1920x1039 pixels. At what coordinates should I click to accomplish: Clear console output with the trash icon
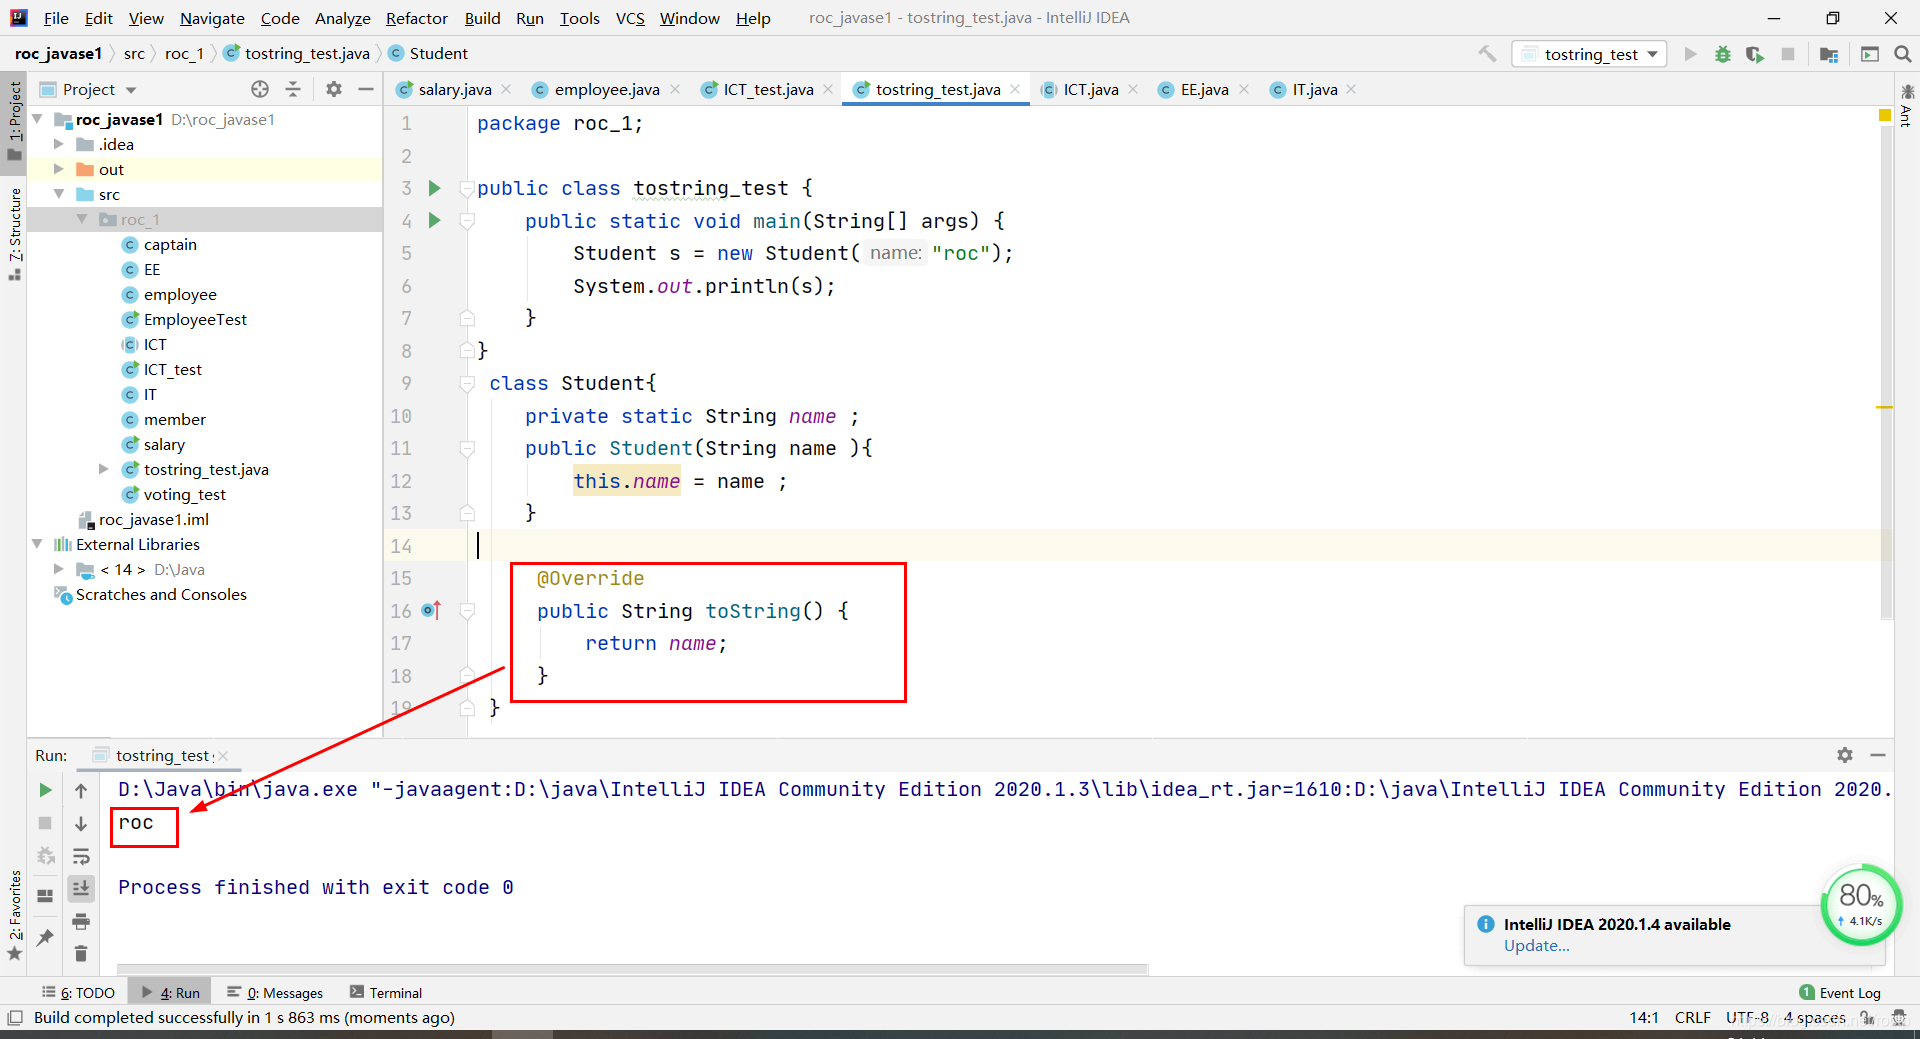point(81,953)
